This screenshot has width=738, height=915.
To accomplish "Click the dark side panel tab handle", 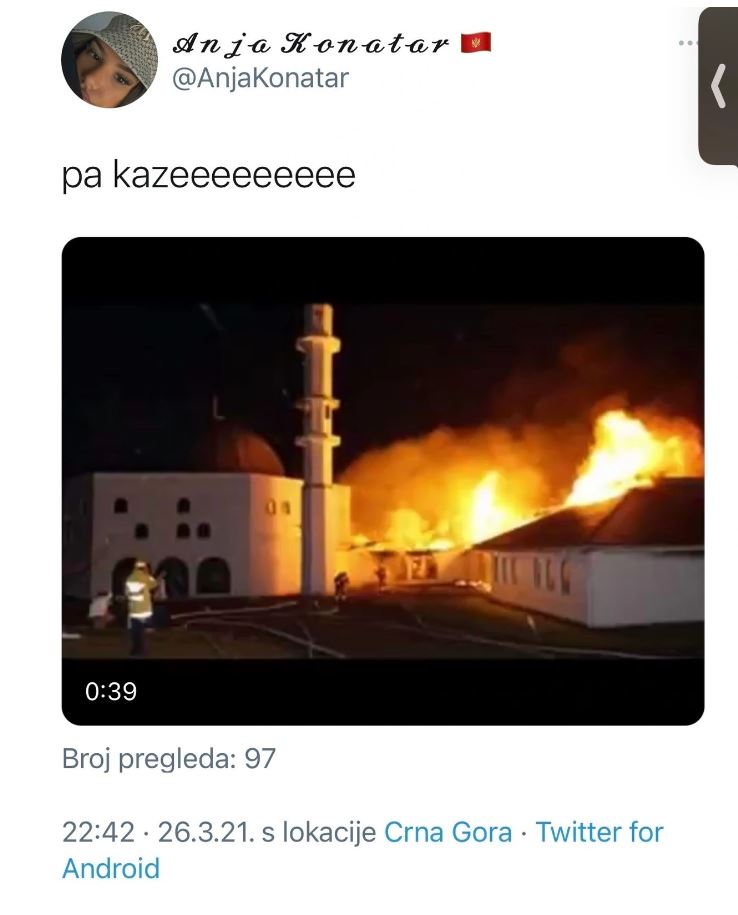I will pos(718,86).
